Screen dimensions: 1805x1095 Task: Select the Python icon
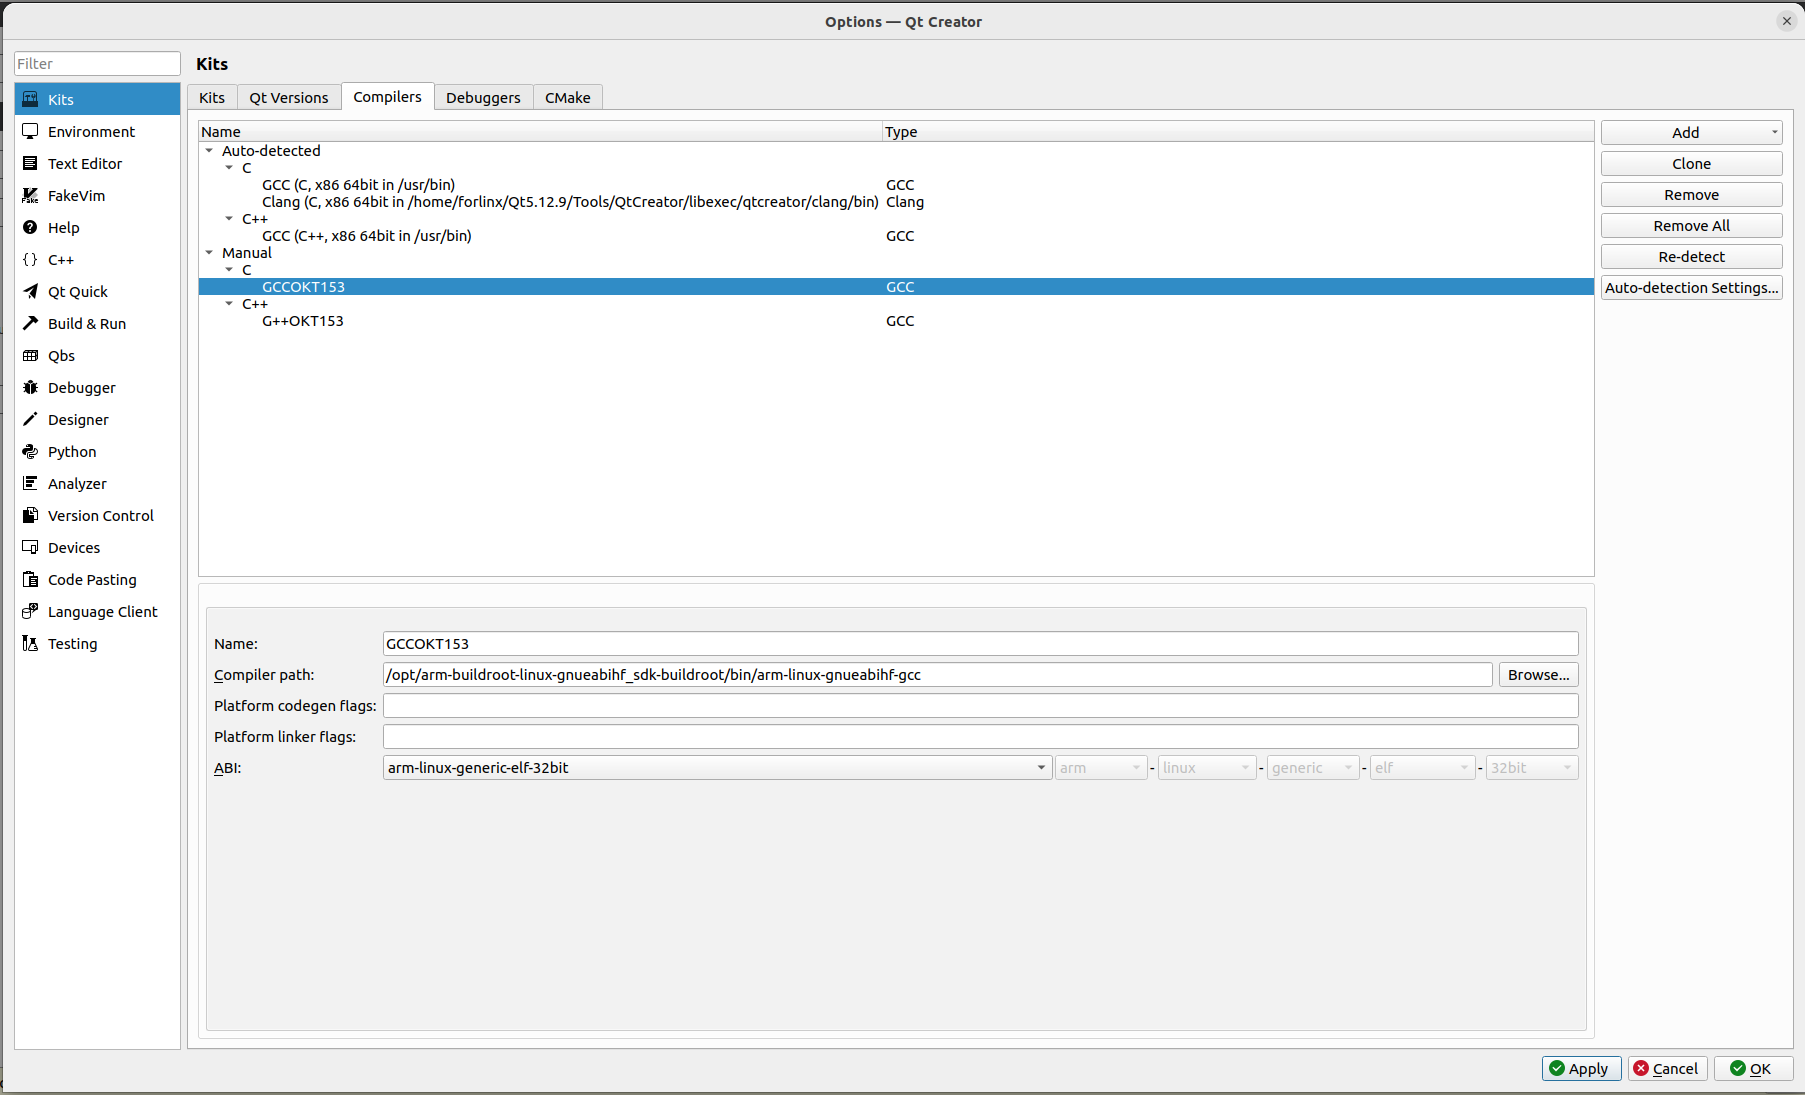point(30,451)
